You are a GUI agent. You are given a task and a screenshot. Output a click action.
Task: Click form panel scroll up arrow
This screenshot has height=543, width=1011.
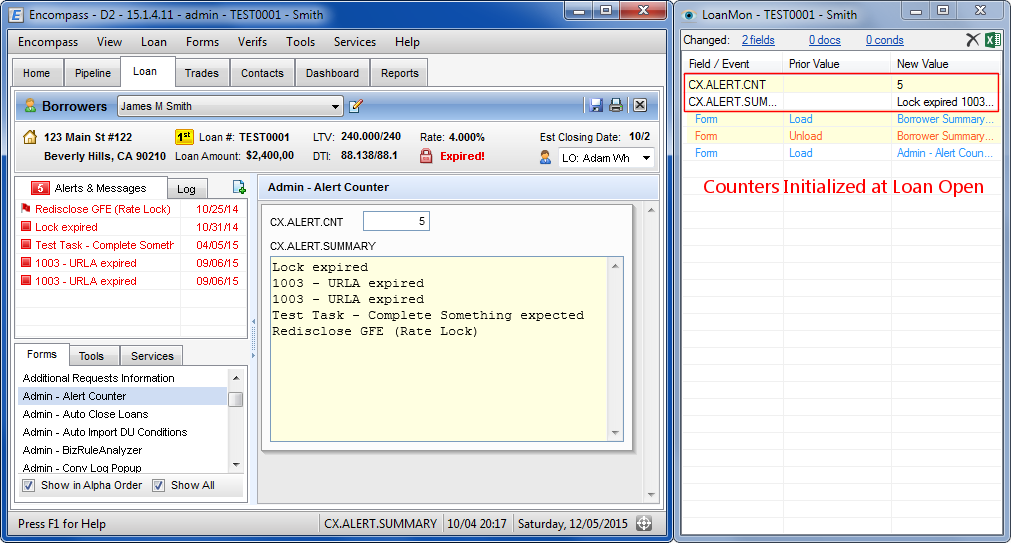point(651,210)
